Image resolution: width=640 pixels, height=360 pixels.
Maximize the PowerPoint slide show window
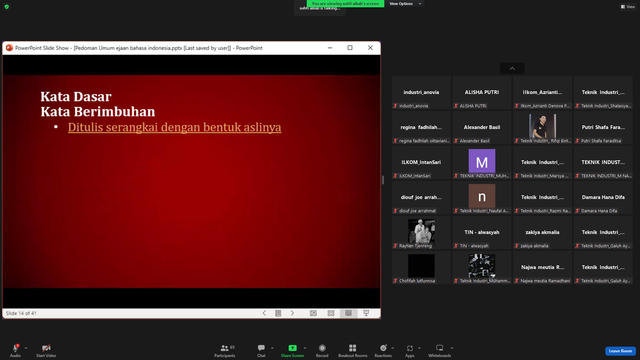350,48
